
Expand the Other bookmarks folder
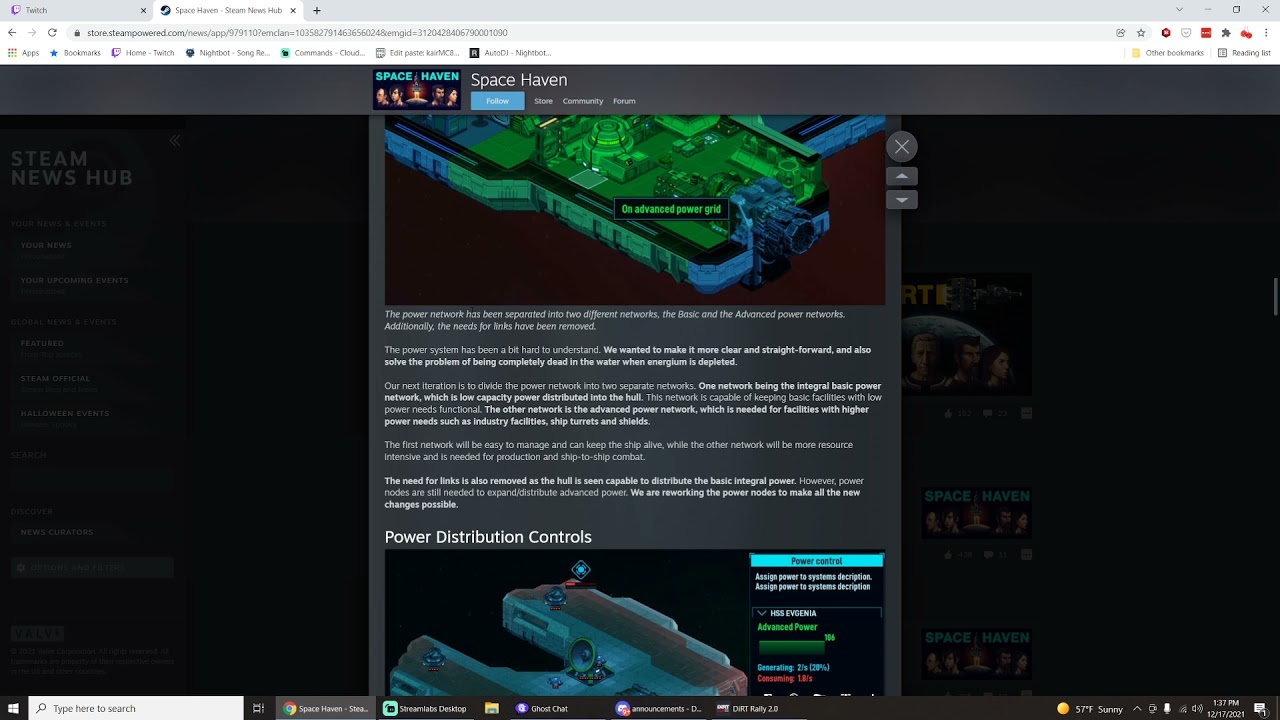tap(1168, 53)
